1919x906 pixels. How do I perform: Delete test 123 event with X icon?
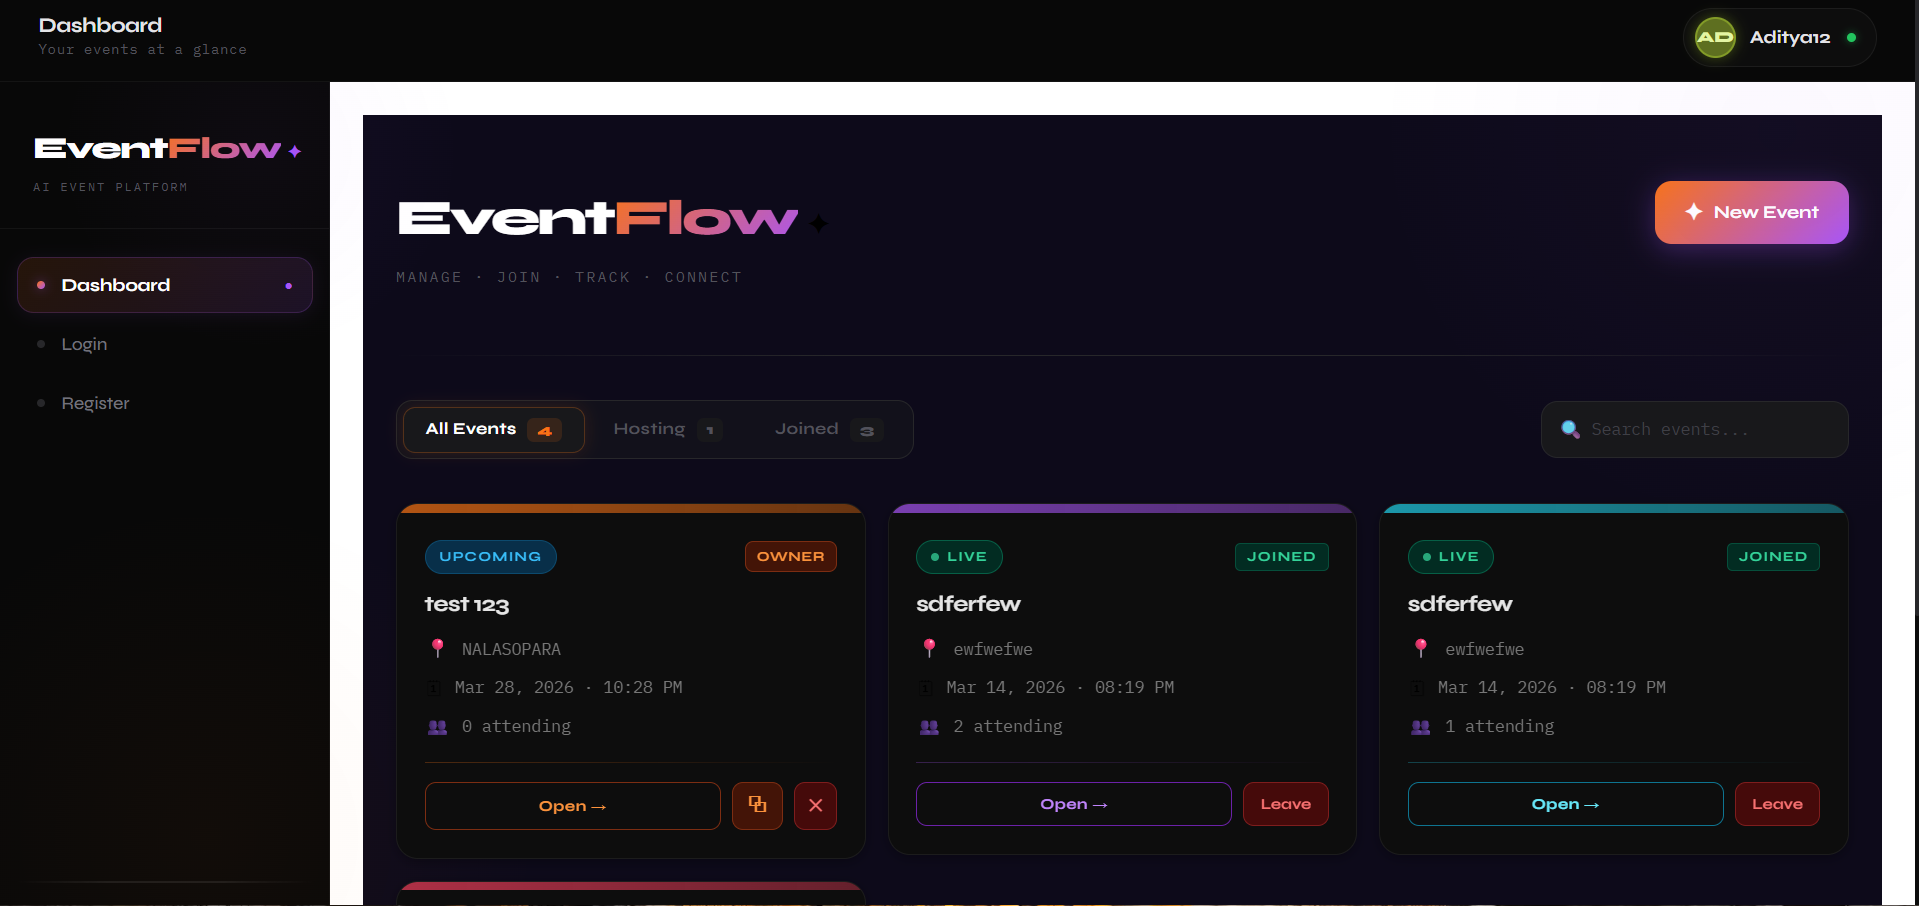point(815,805)
